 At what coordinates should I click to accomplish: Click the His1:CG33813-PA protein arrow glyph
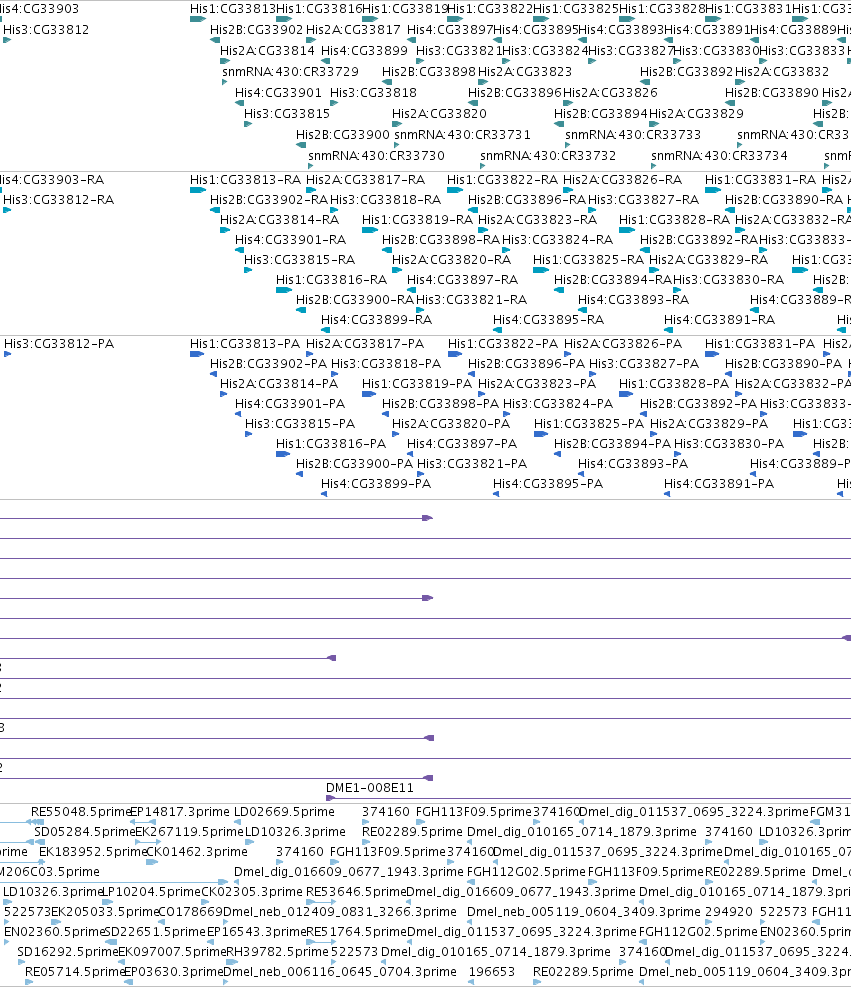pos(197,354)
